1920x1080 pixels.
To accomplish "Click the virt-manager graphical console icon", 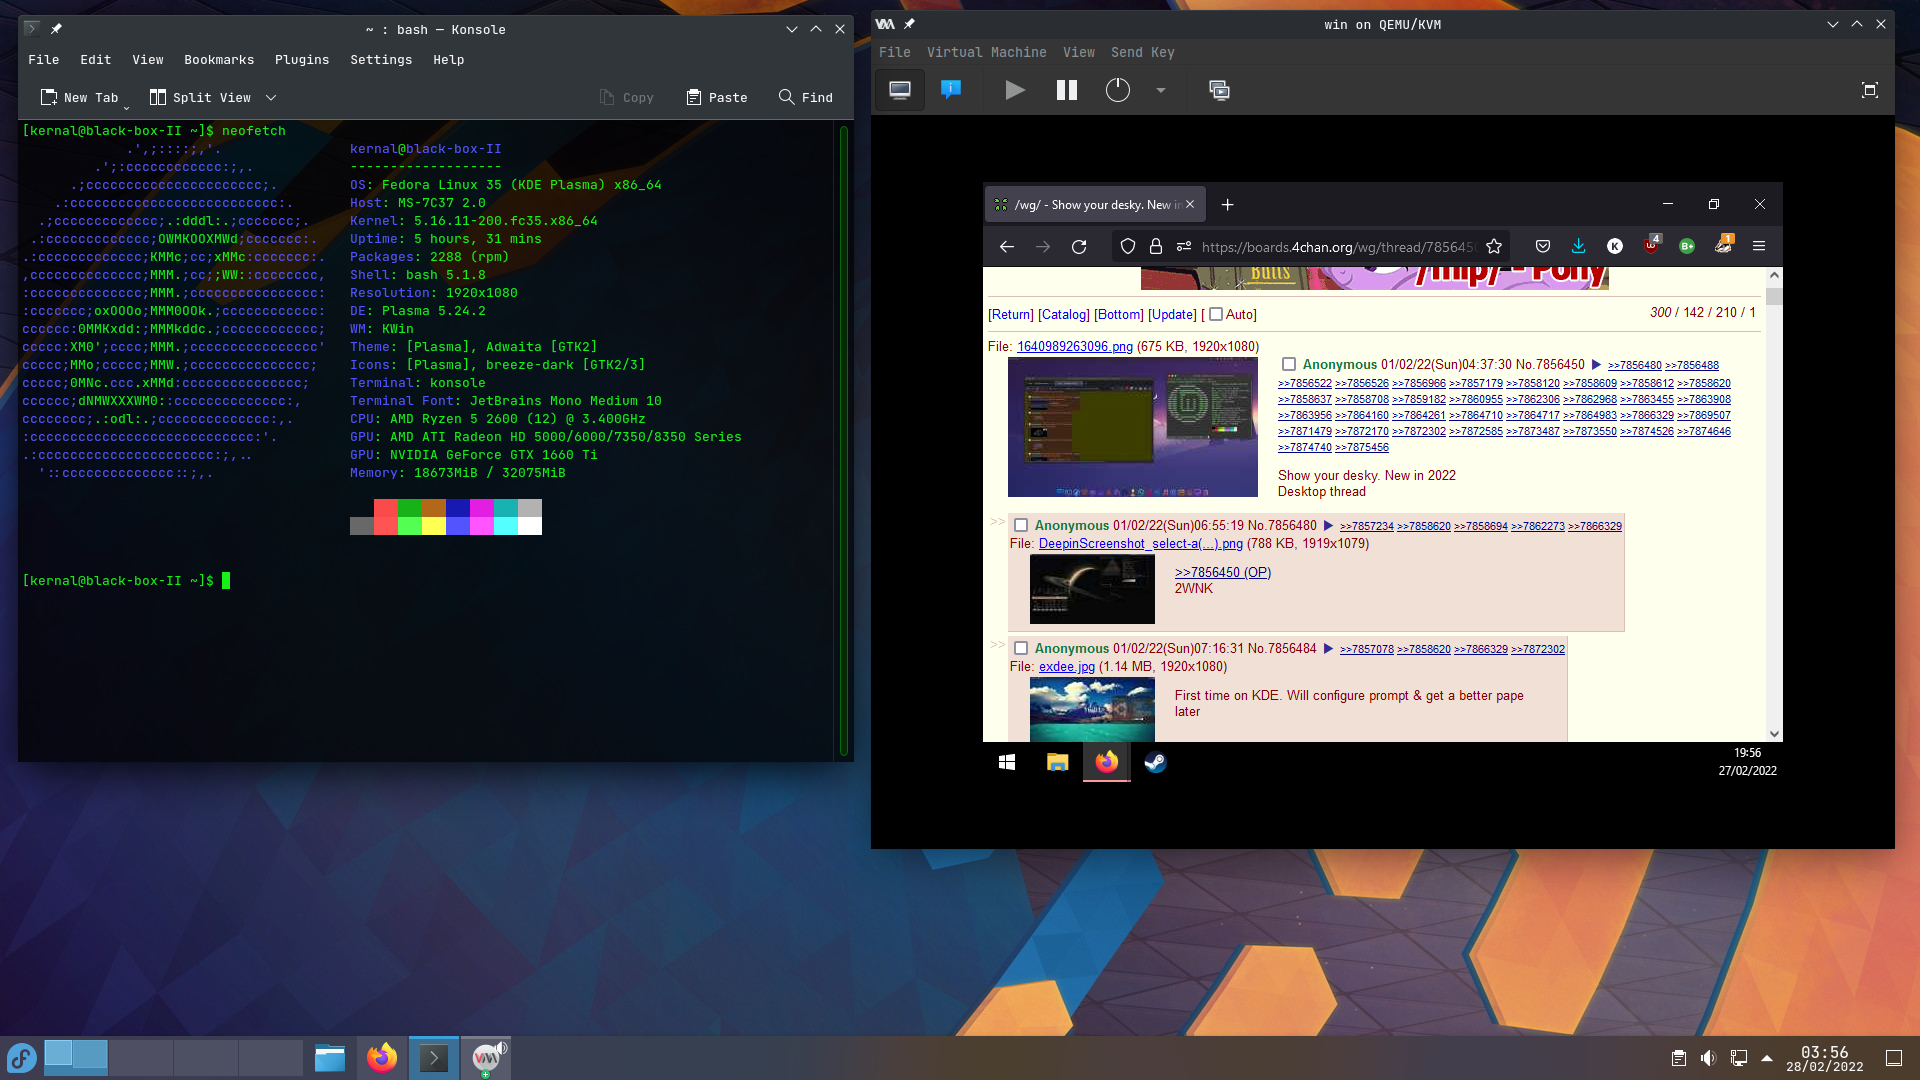I will click(x=900, y=90).
